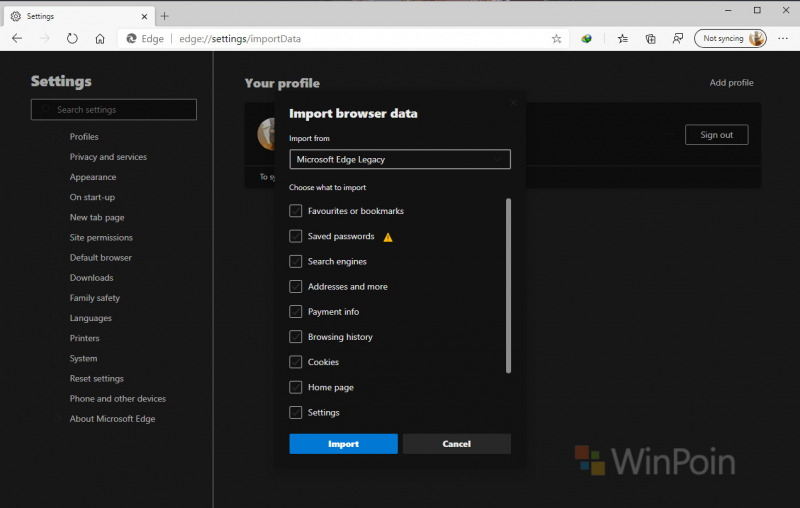Cancel the Import browser data dialog
The image size is (800, 508).
pyautogui.click(x=457, y=444)
